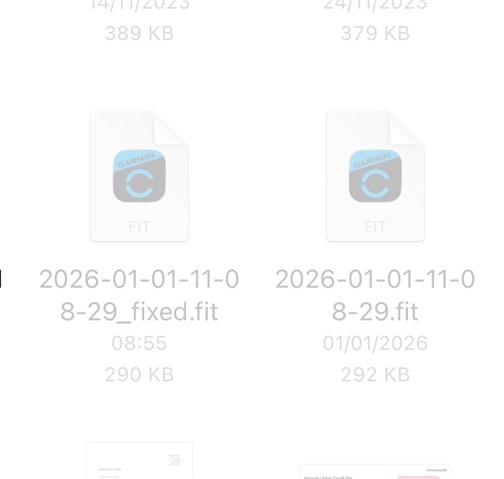Image resolution: width=504 pixels, height=479 pixels.
Task: Select the filename 2026-01-01-11-08-29.fit
Action: (375, 295)
